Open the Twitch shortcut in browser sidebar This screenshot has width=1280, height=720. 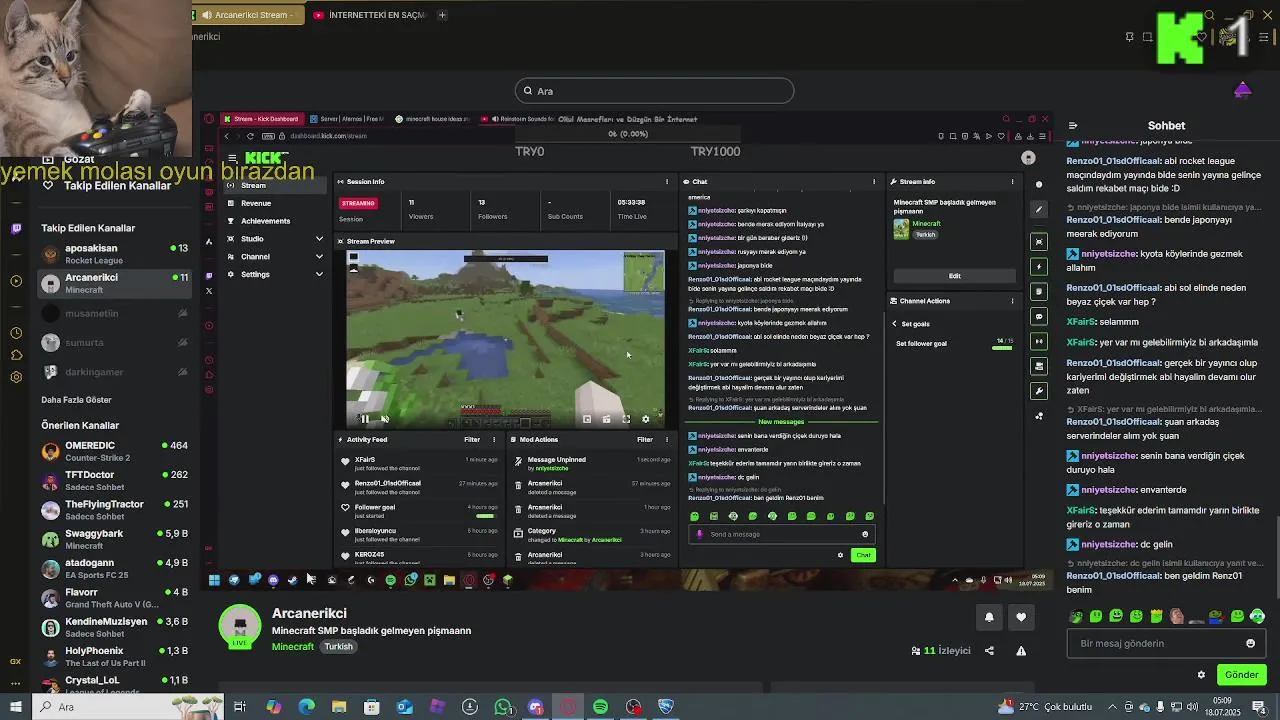click(16, 229)
